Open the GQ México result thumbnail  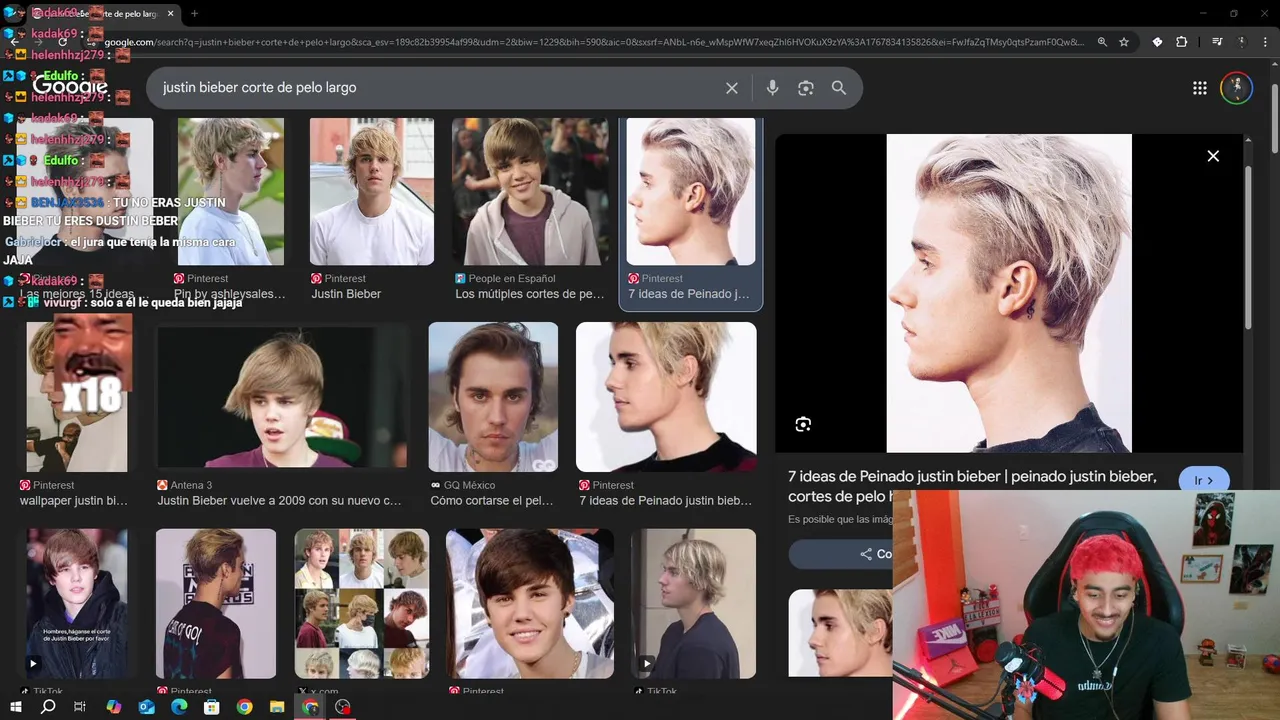pos(493,396)
